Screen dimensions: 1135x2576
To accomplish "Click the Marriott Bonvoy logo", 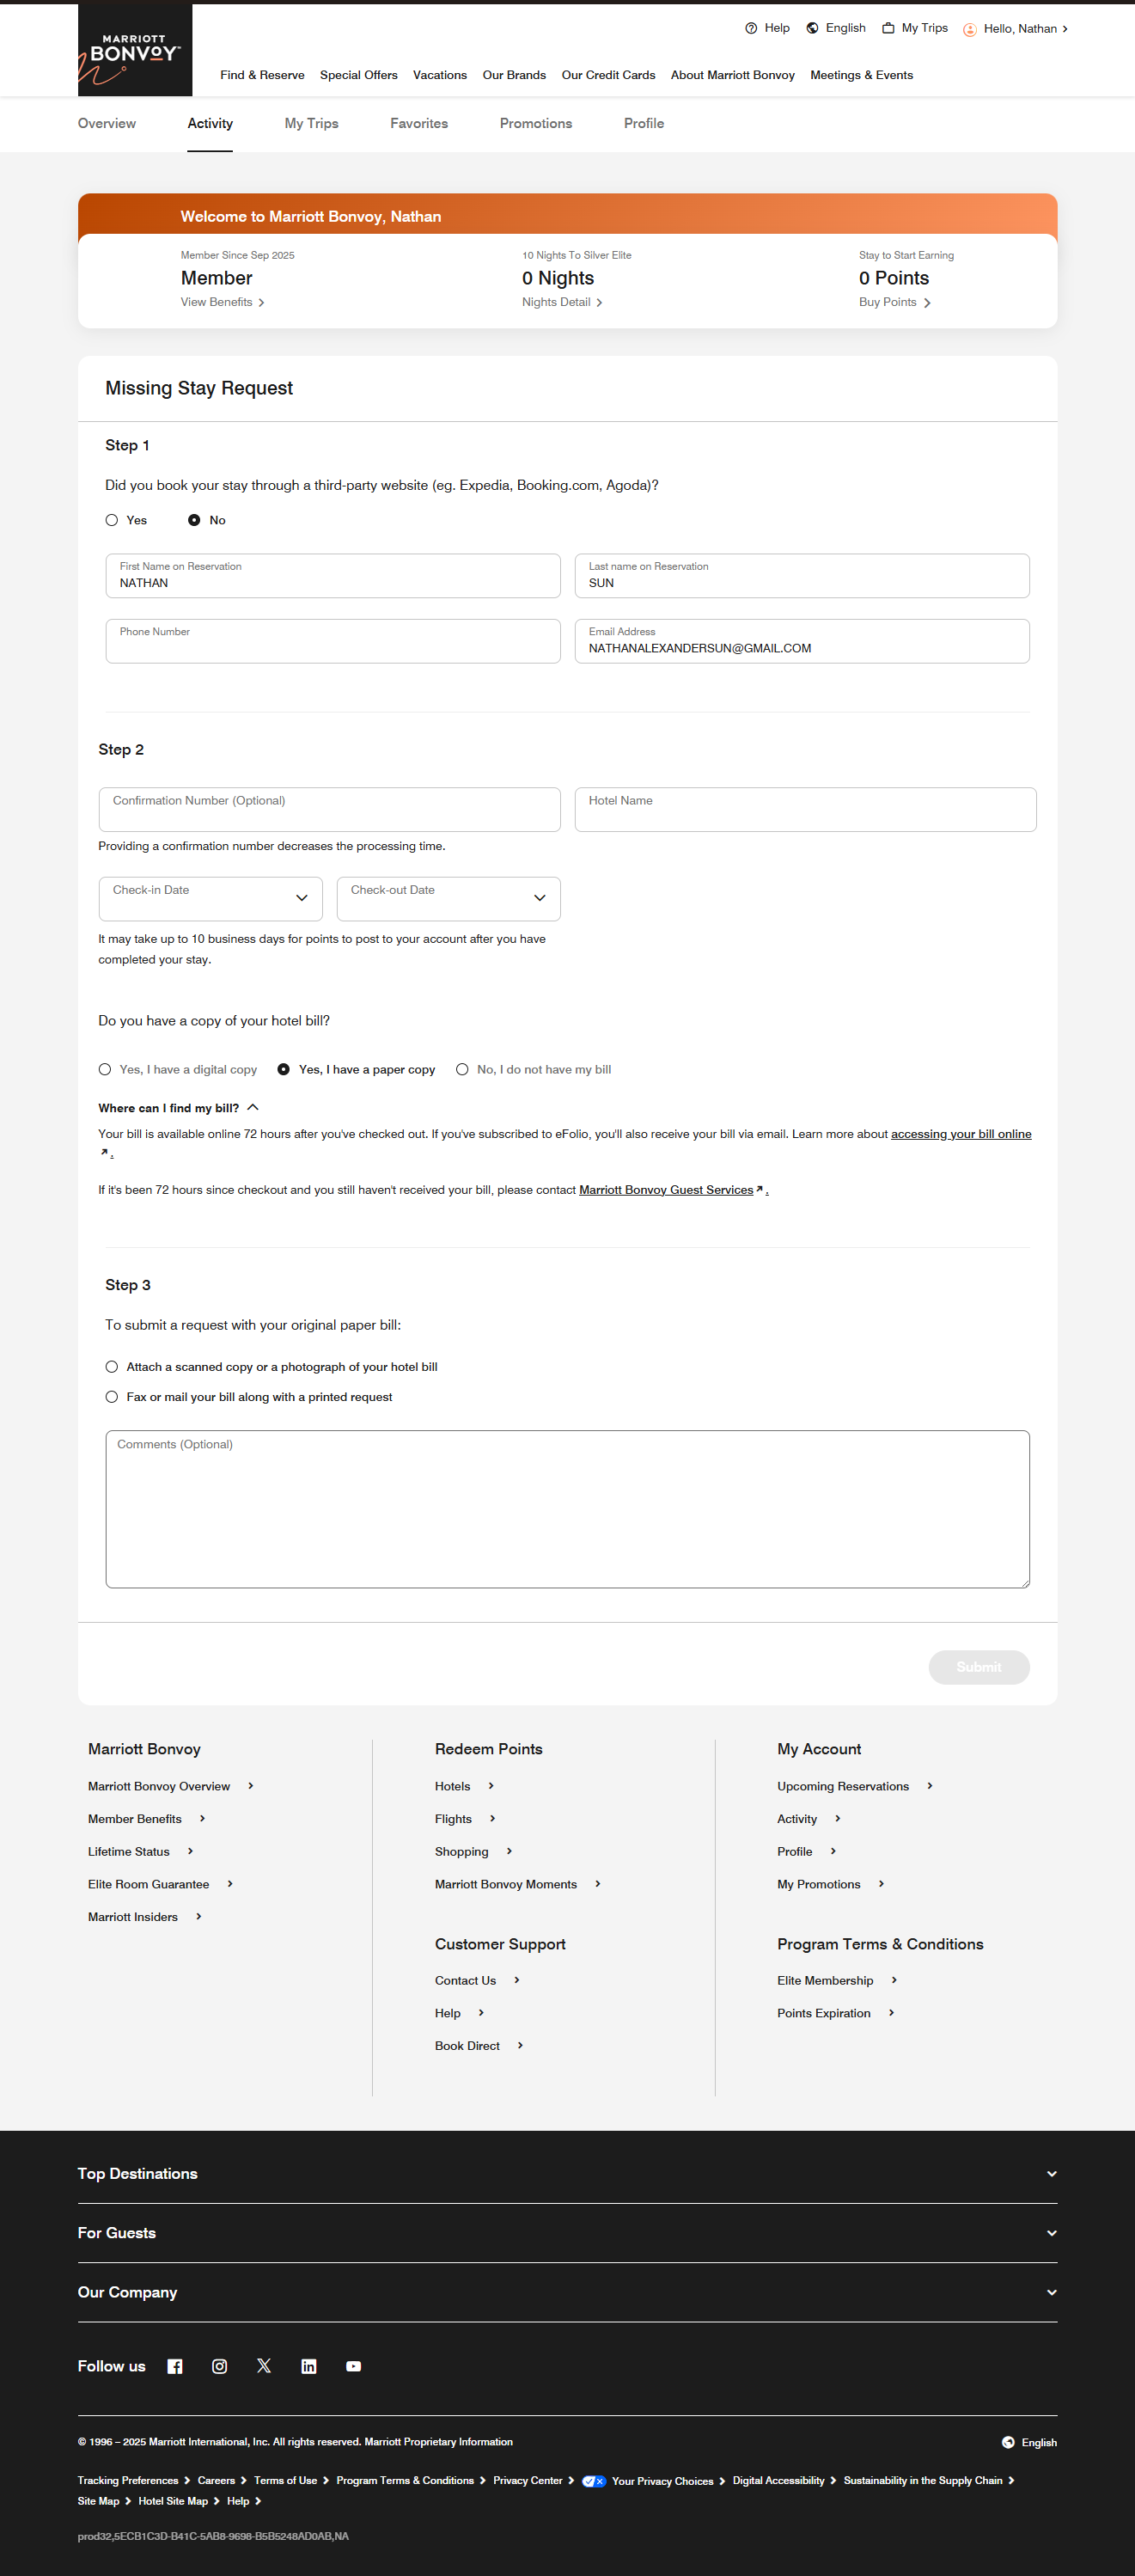I will click(x=135, y=51).
